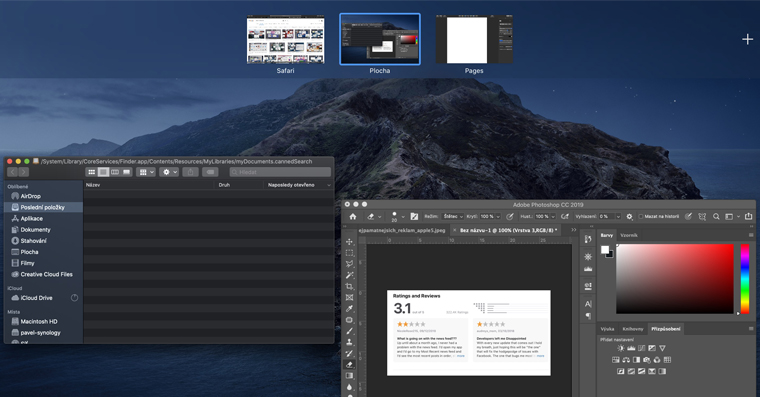
Task: Select the Blur tool
Action: 349,387
